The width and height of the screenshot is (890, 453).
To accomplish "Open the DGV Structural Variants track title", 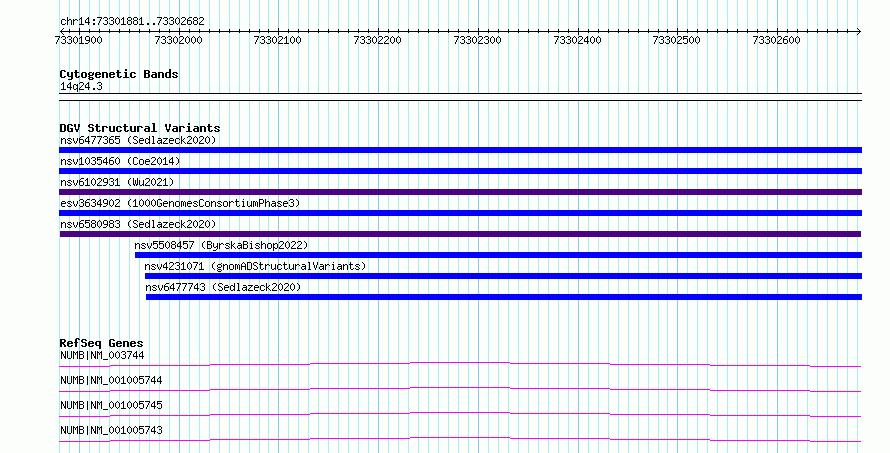I will [x=140, y=128].
